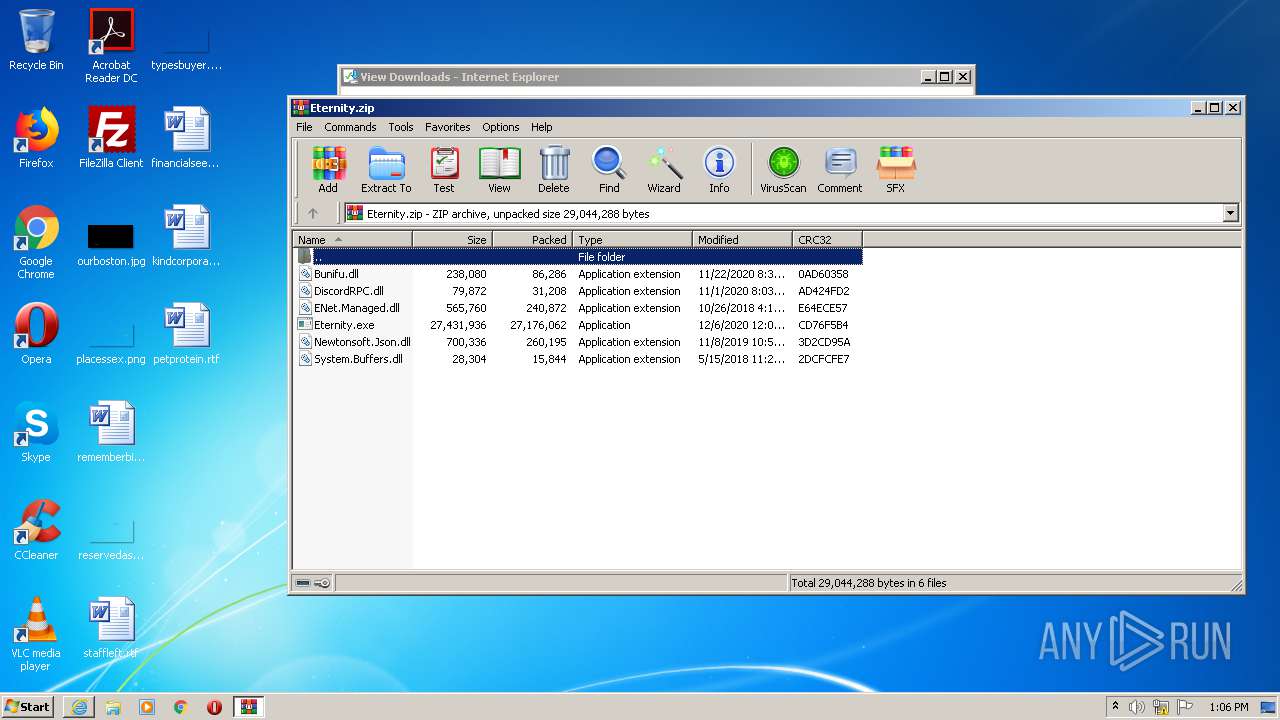Click the Add toolbar icon in WinRAR
1280x720 pixels.
(328, 169)
